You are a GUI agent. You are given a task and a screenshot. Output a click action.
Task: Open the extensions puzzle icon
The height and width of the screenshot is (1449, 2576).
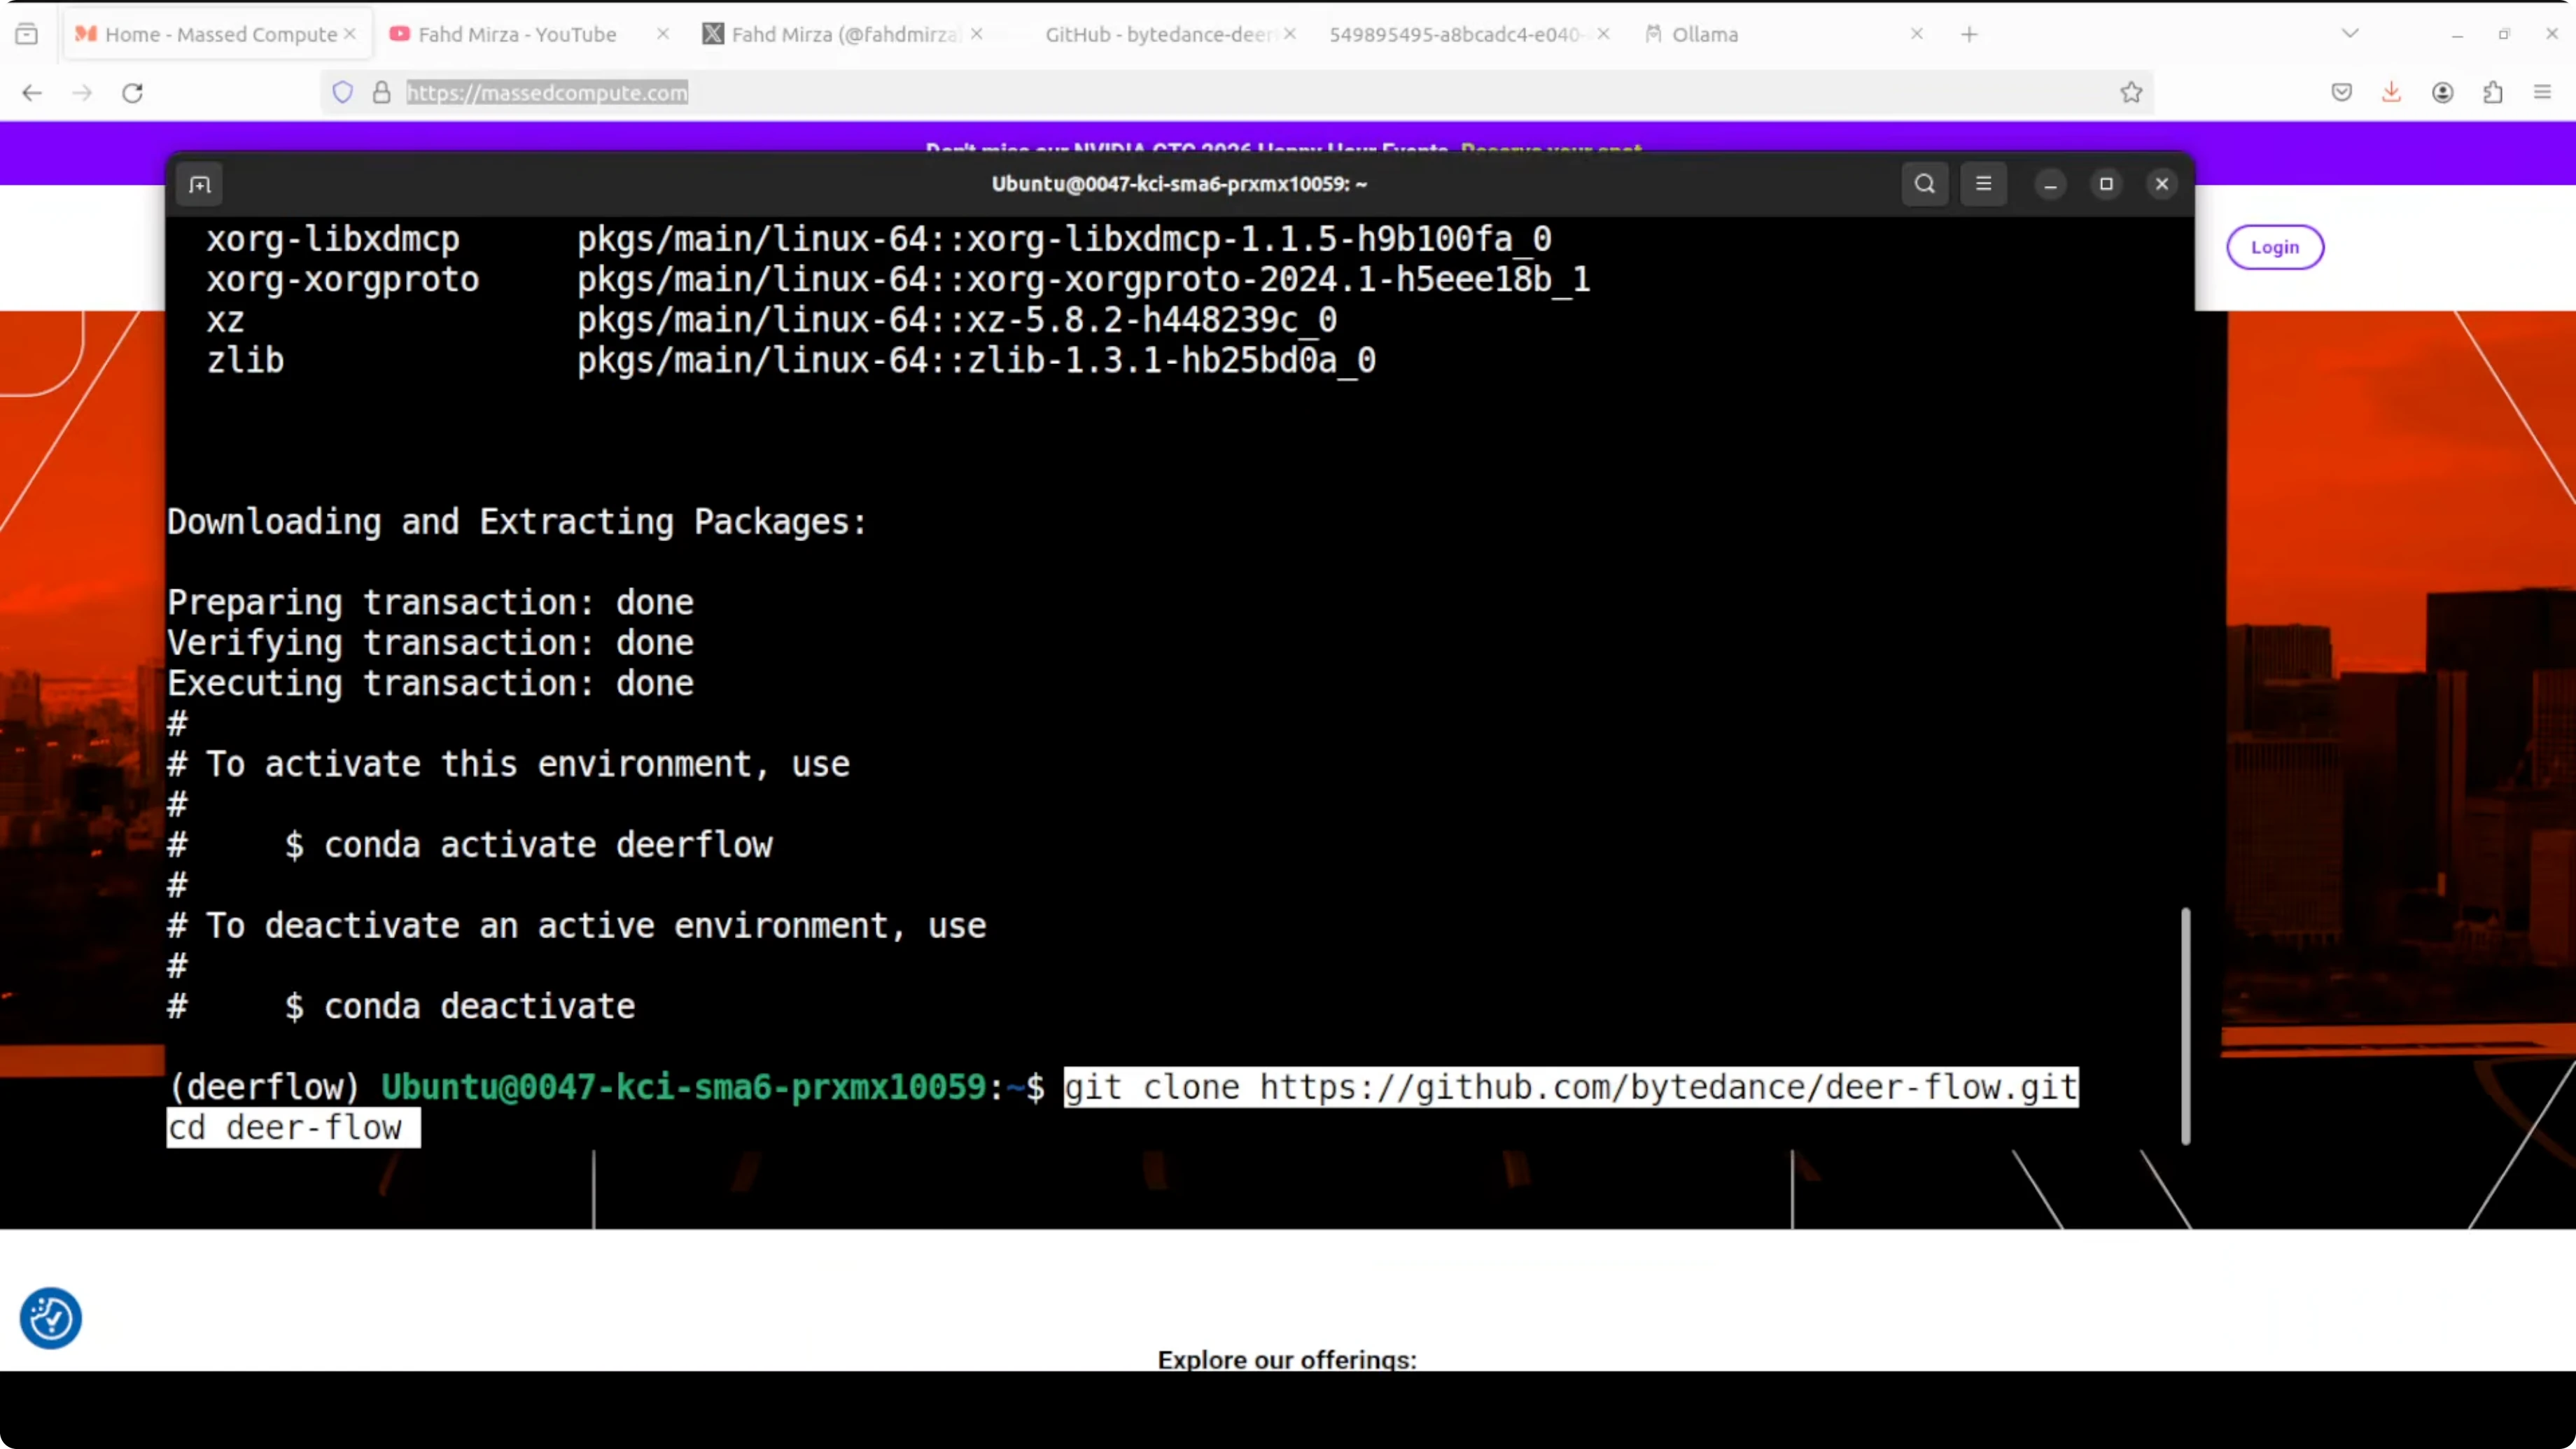click(x=2493, y=93)
